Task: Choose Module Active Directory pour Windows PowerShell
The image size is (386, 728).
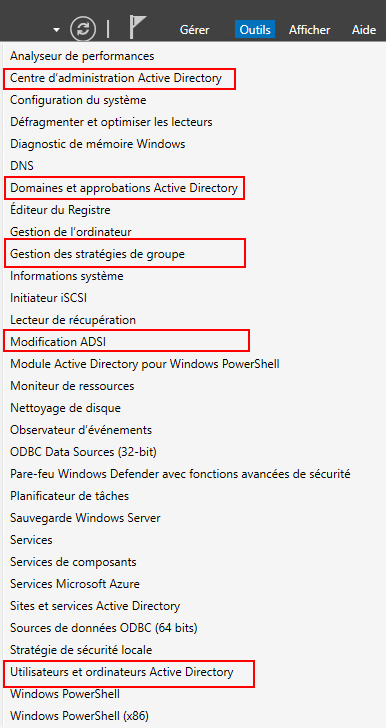Action: 145,364
